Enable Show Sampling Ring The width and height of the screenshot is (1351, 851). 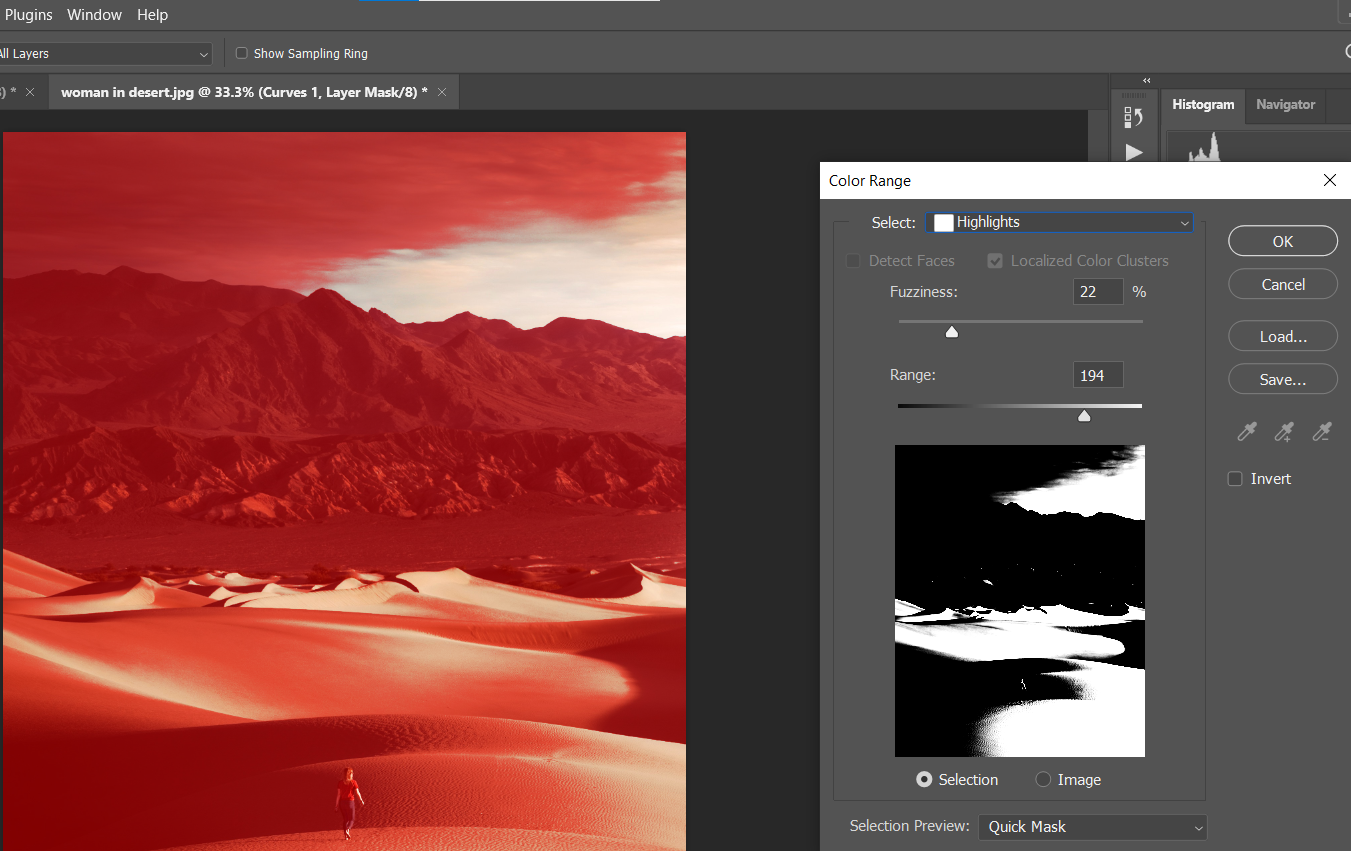[241, 53]
